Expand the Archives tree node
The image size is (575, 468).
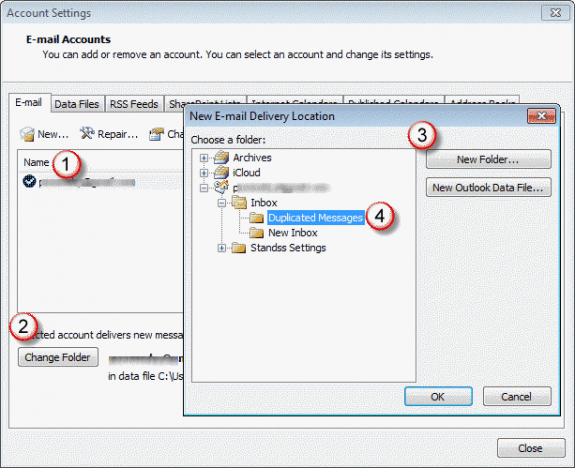coord(204,158)
